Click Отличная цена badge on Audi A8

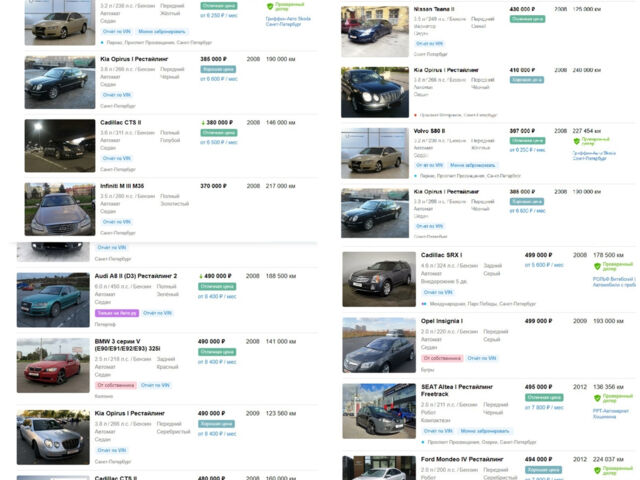click(x=217, y=287)
